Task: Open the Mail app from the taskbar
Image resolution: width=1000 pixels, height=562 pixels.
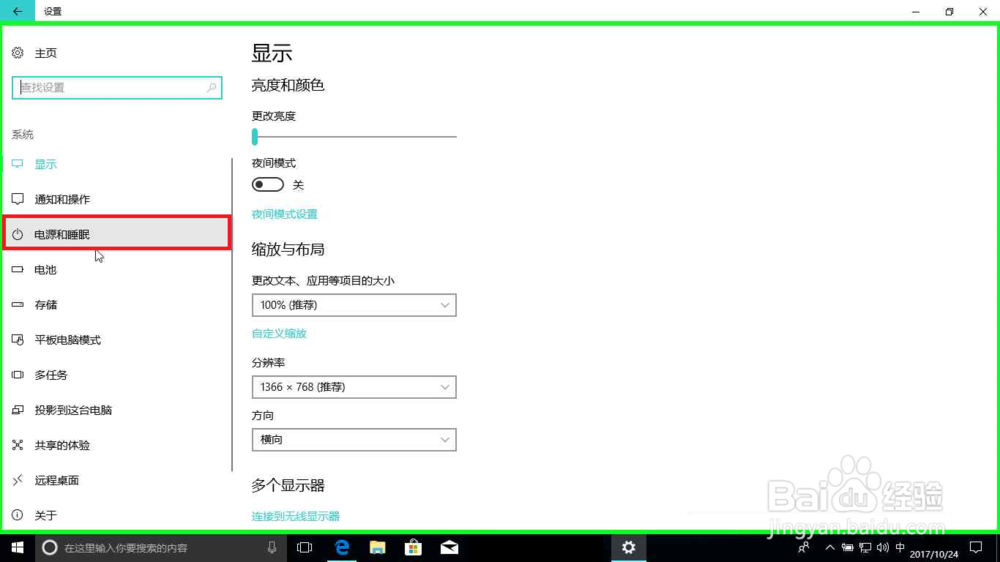Action: pos(449,547)
